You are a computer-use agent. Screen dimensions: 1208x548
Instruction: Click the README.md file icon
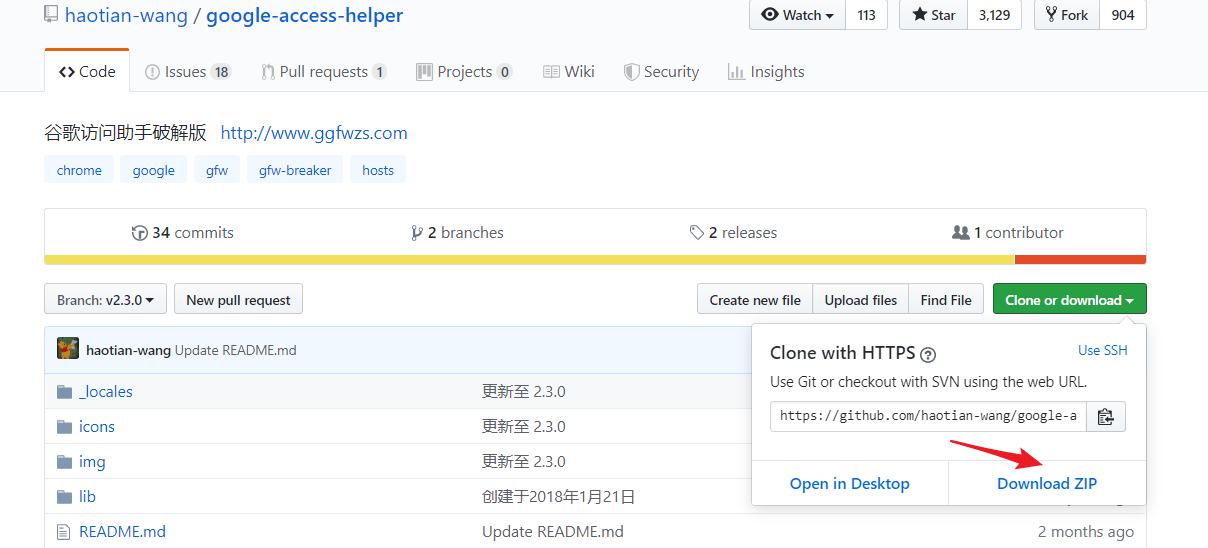[x=64, y=531]
